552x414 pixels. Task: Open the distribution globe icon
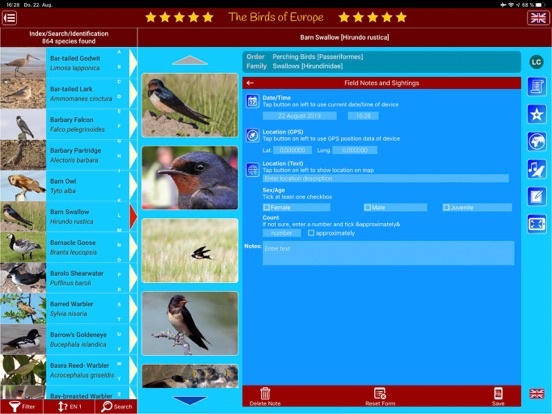point(537,142)
